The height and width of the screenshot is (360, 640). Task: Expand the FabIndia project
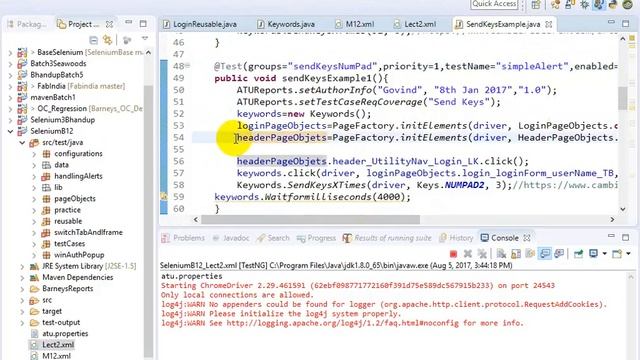click(x=10, y=87)
